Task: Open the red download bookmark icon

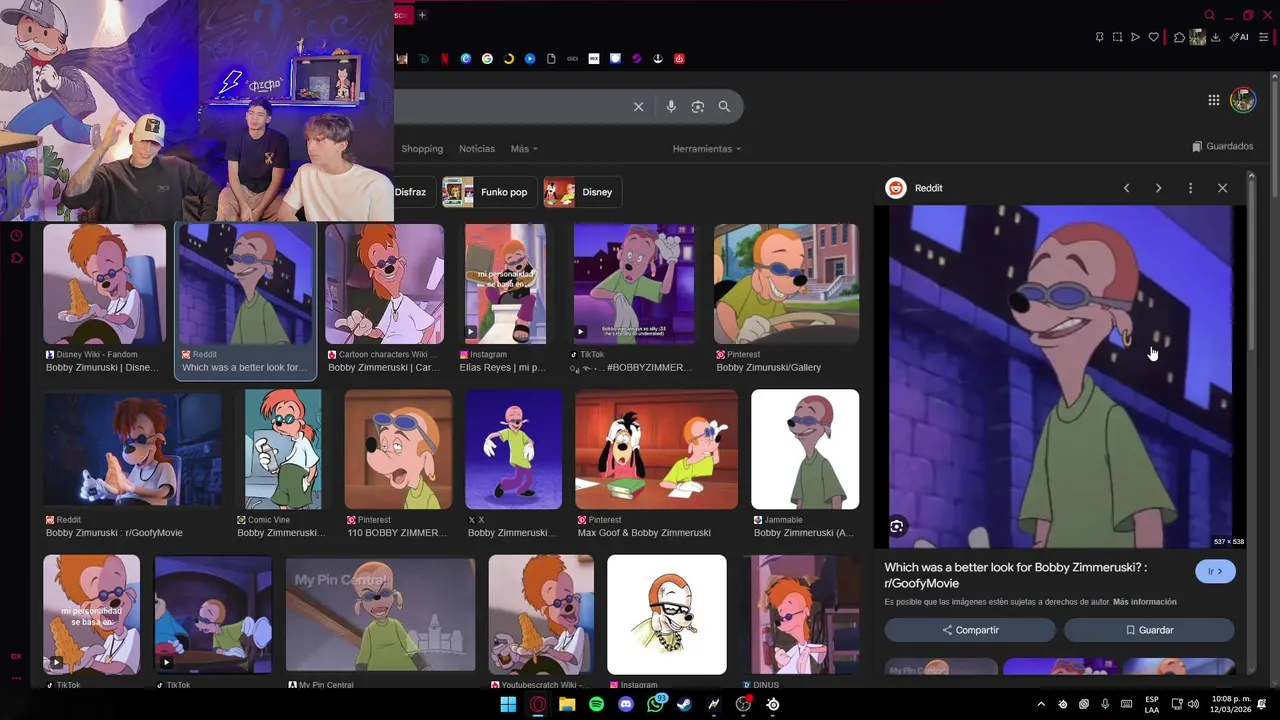Action: coord(679,59)
